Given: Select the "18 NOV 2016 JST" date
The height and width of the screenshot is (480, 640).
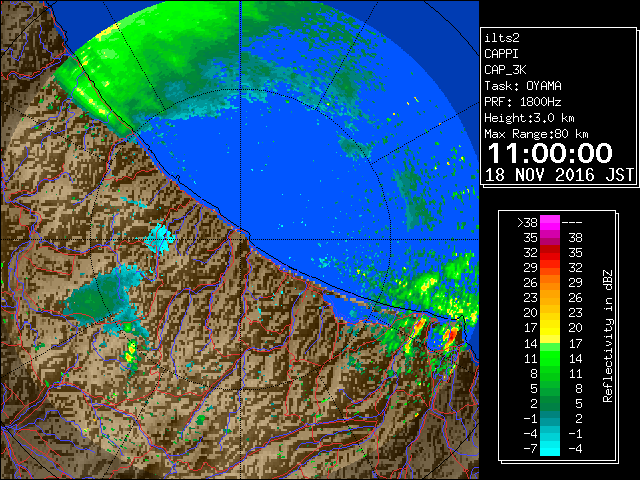Looking at the screenshot, I should tap(559, 175).
